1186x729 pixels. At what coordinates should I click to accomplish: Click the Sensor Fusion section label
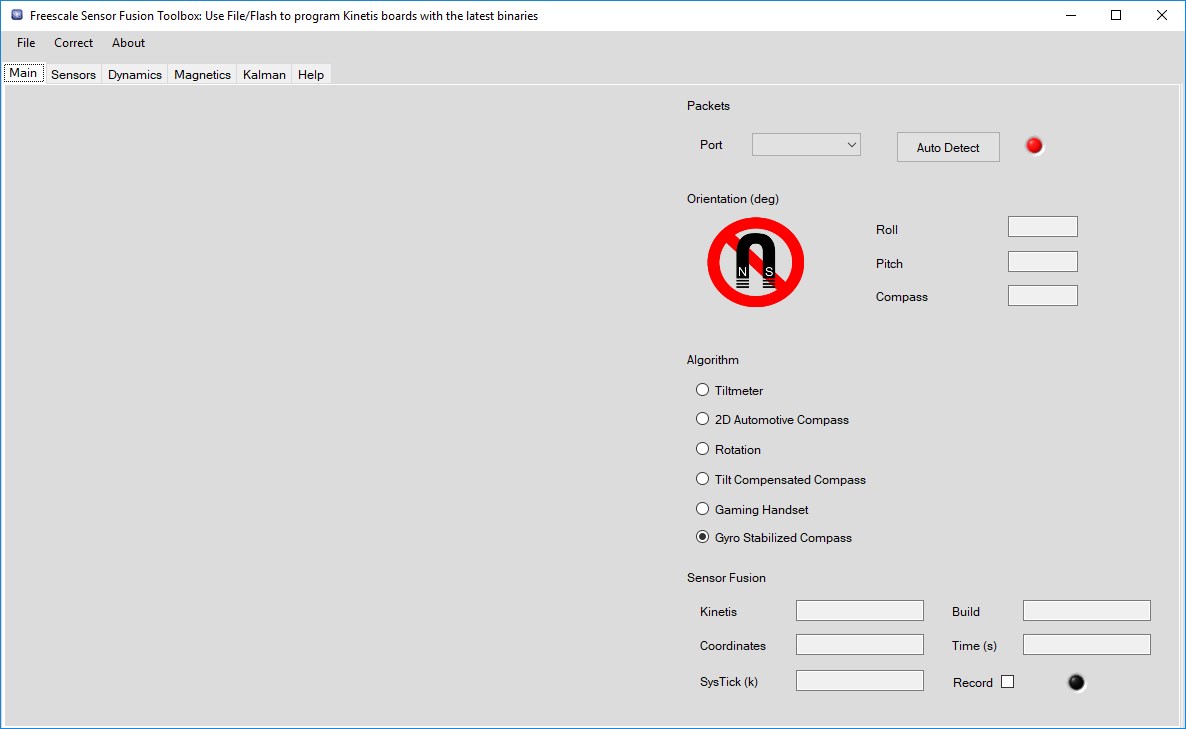pyautogui.click(x=726, y=578)
